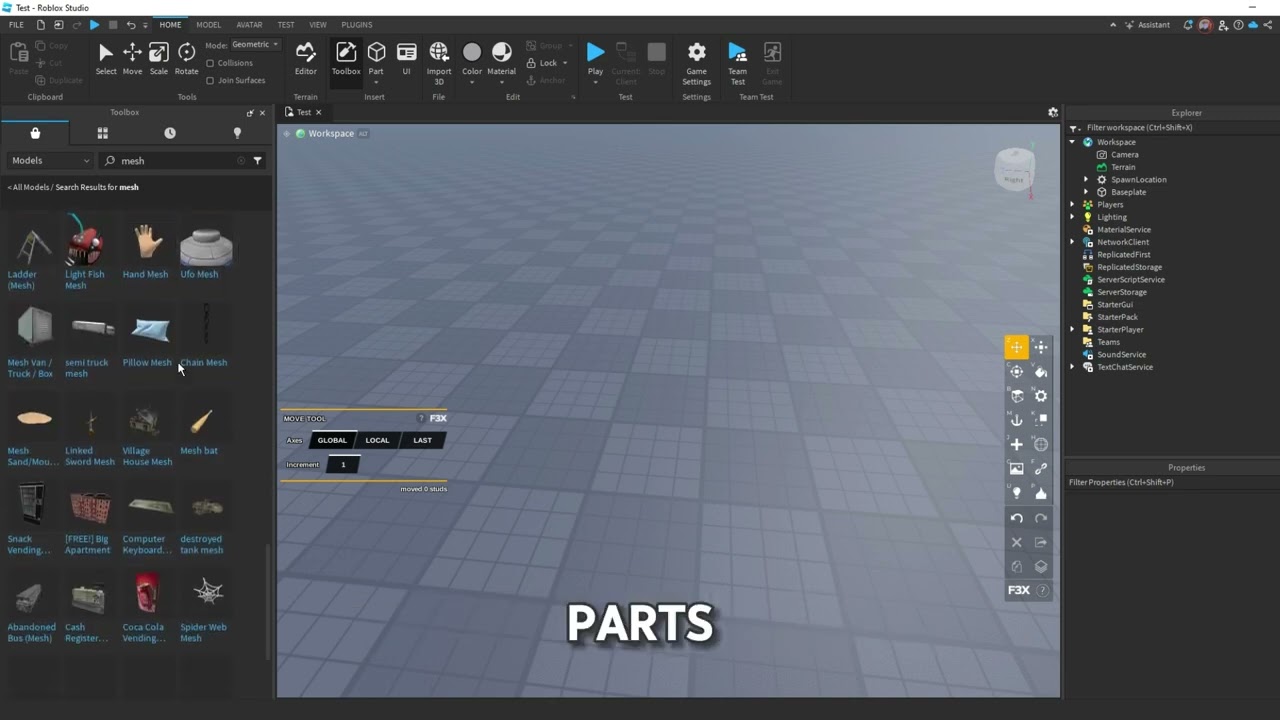The width and height of the screenshot is (1280, 720).
Task: Select the F3X Texture image tool
Action: click(x=1016, y=468)
